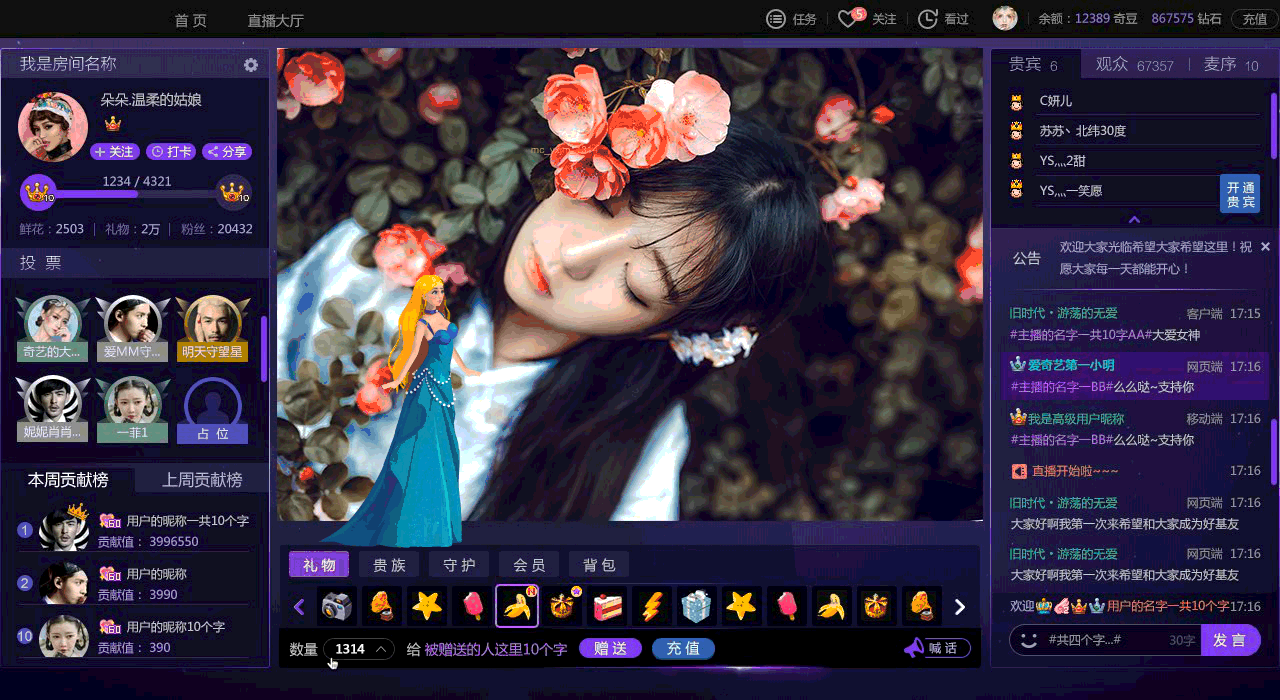Open the 任务 tasks icon in top bar
This screenshot has height=700, width=1280.
775,19
